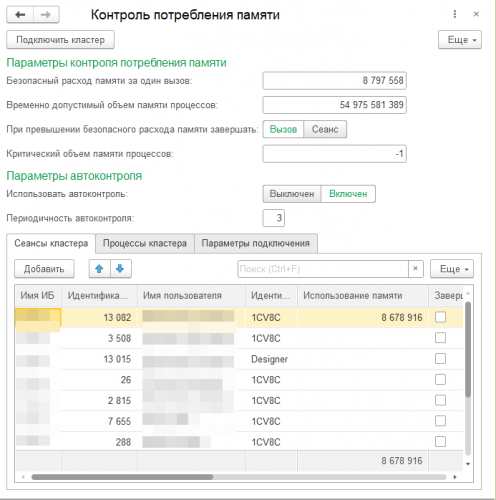Sort by the Имя ИБ column header

(38, 296)
